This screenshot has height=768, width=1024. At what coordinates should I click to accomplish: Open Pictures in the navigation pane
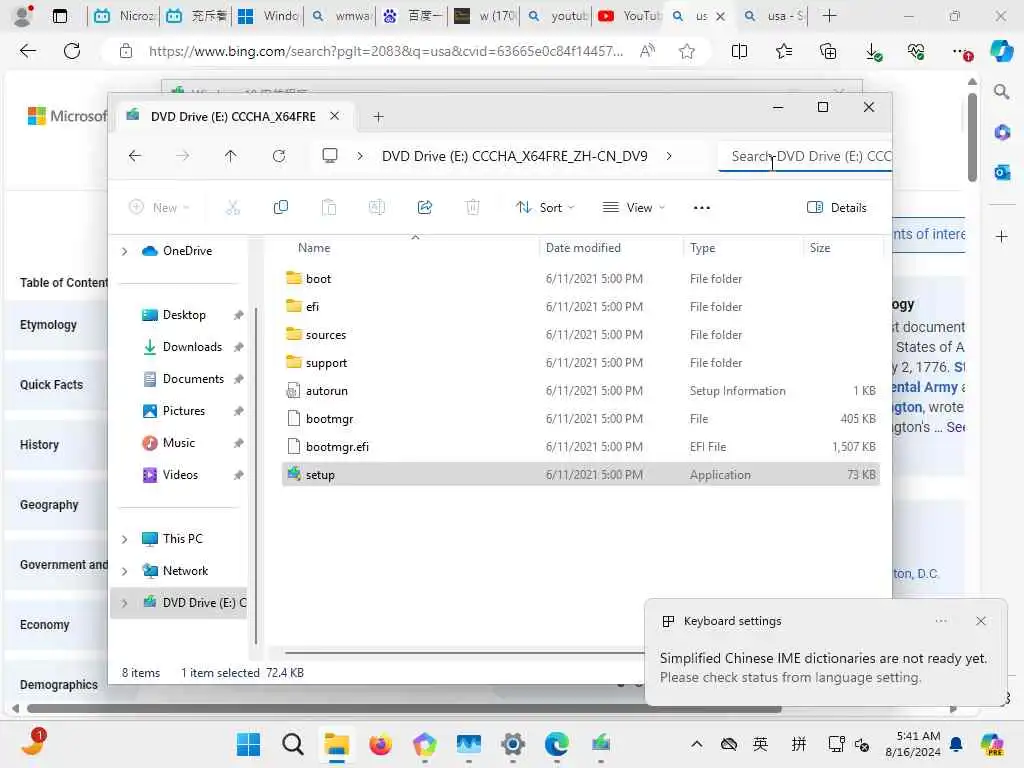[x=184, y=411]
